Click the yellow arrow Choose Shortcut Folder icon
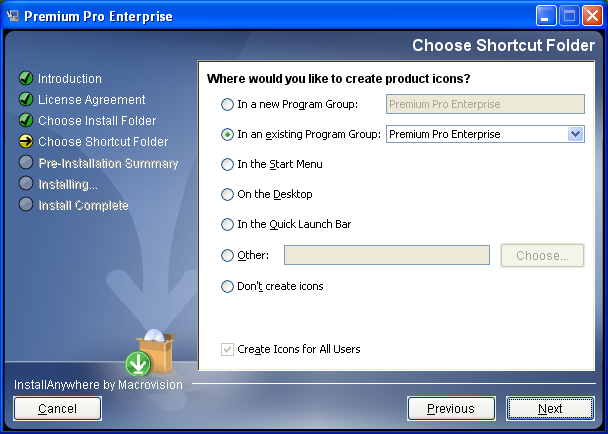The image size is (608, 434). coord(26,141)
